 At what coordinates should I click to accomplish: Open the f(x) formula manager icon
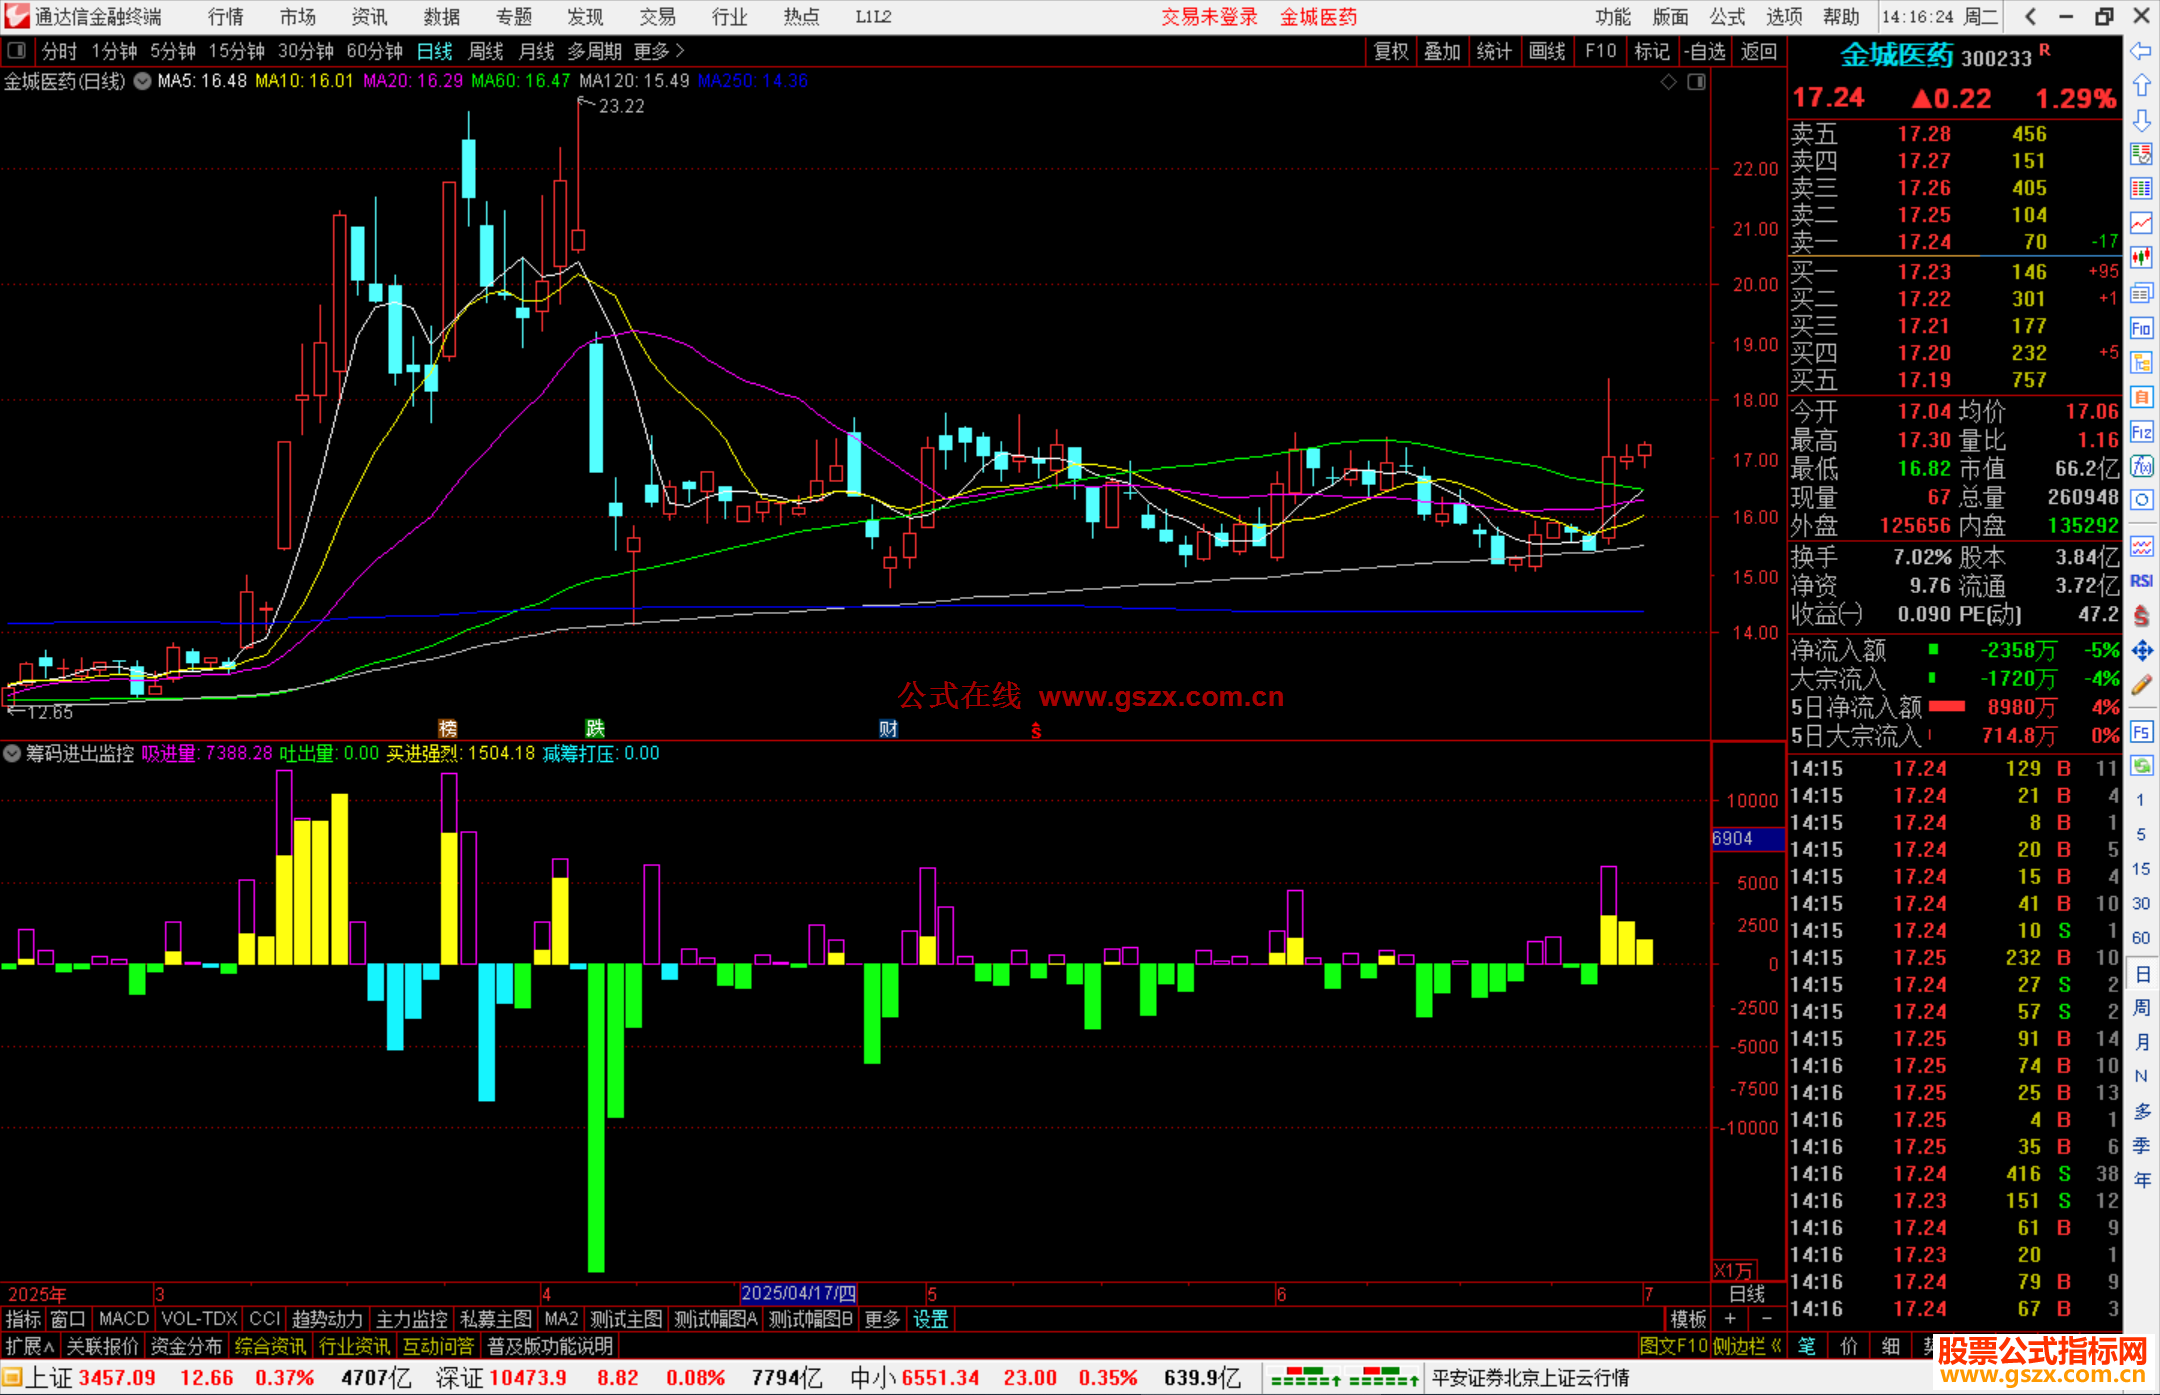[x=2141, y=466]
